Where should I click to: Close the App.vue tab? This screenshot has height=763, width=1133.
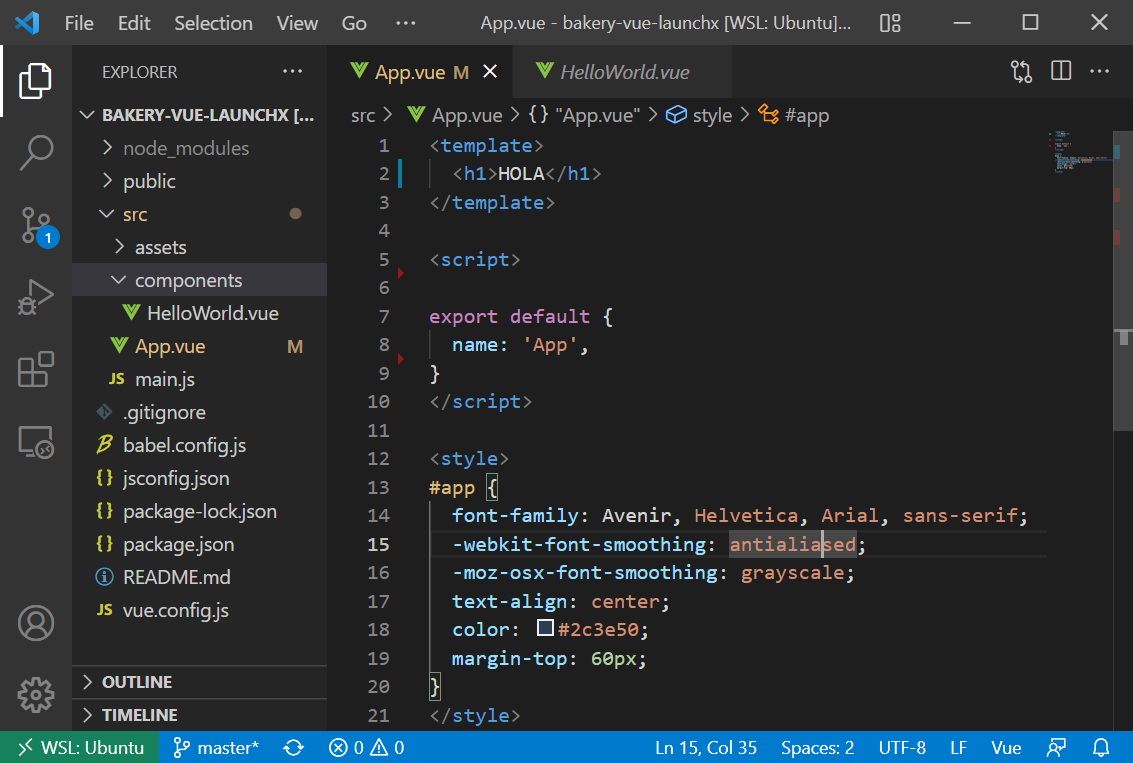tap(490, 72)
